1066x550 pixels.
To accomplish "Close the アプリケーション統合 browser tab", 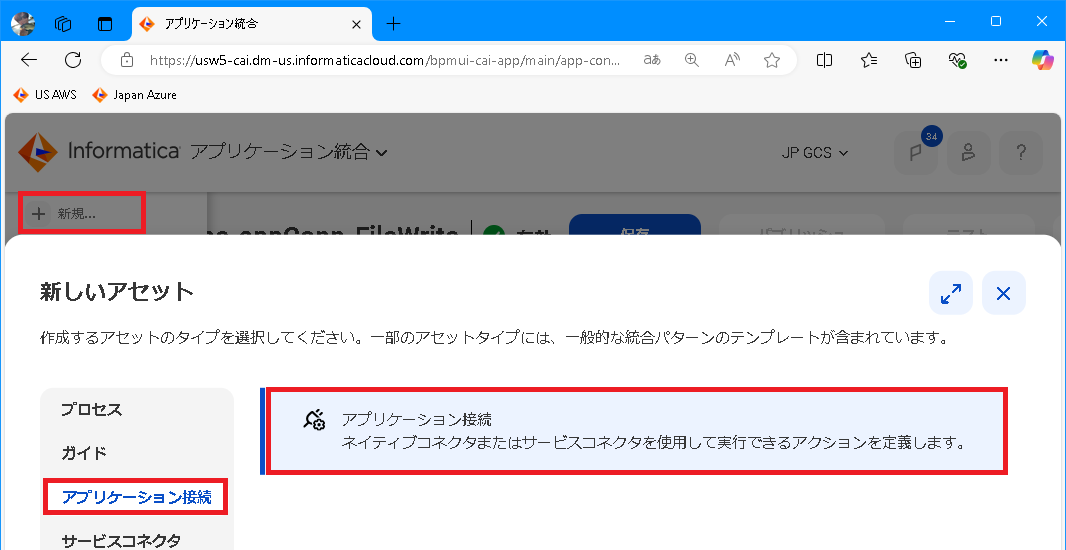I will point(356,24).
